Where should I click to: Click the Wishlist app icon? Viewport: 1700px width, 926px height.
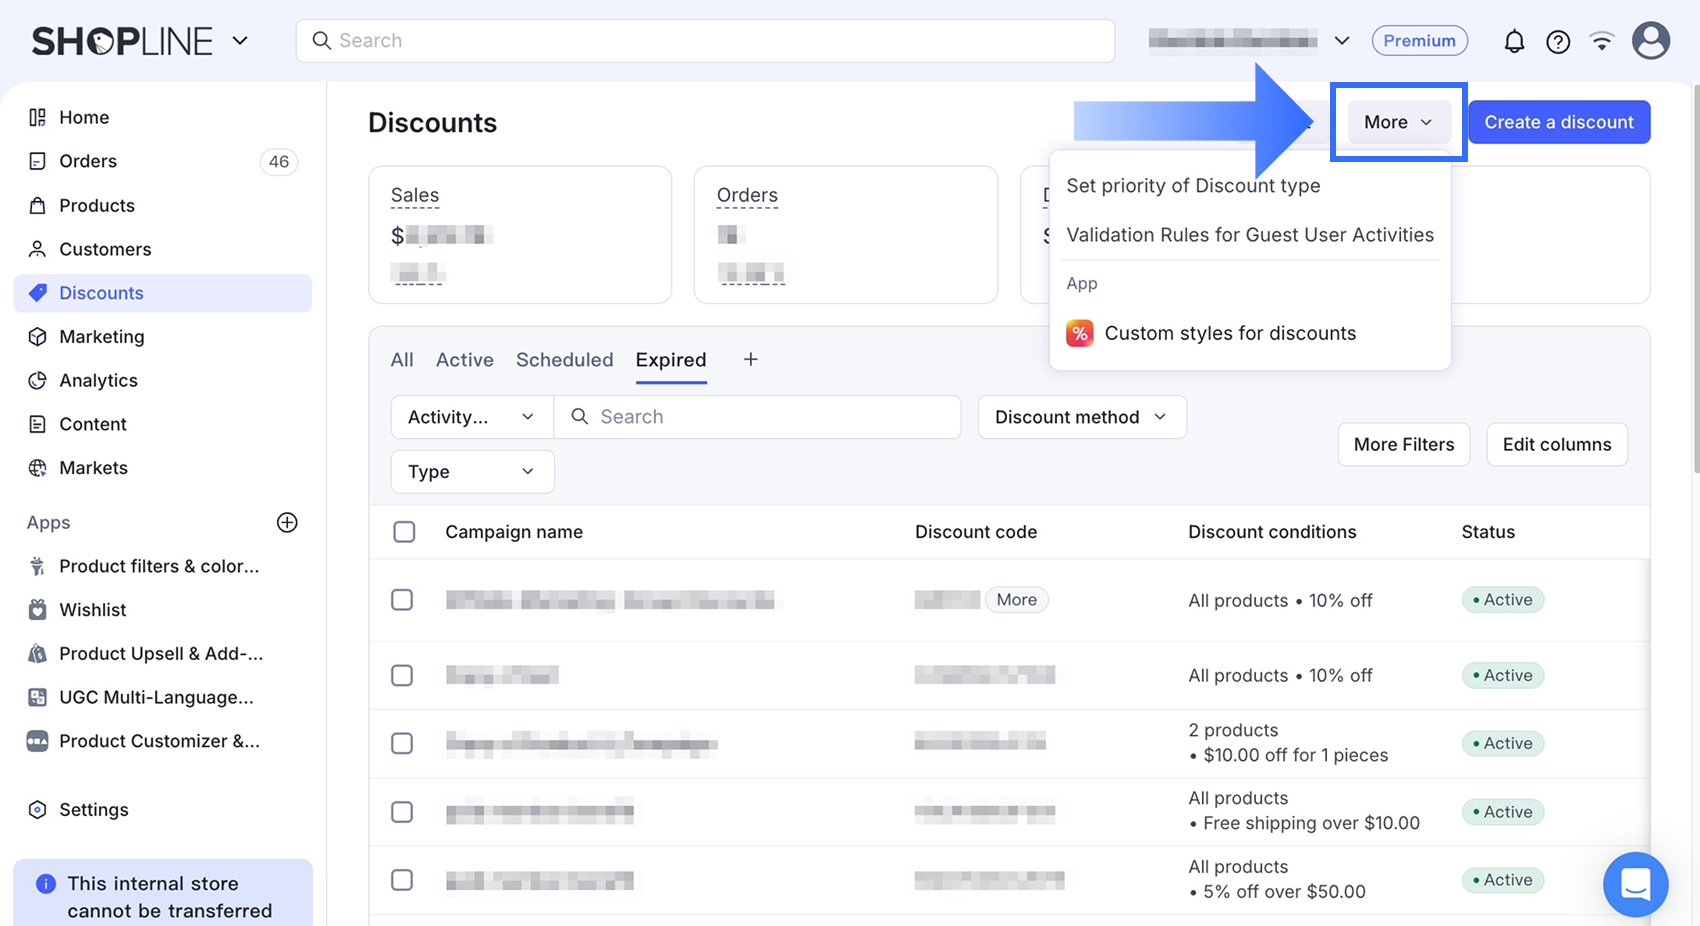[37, 609]
